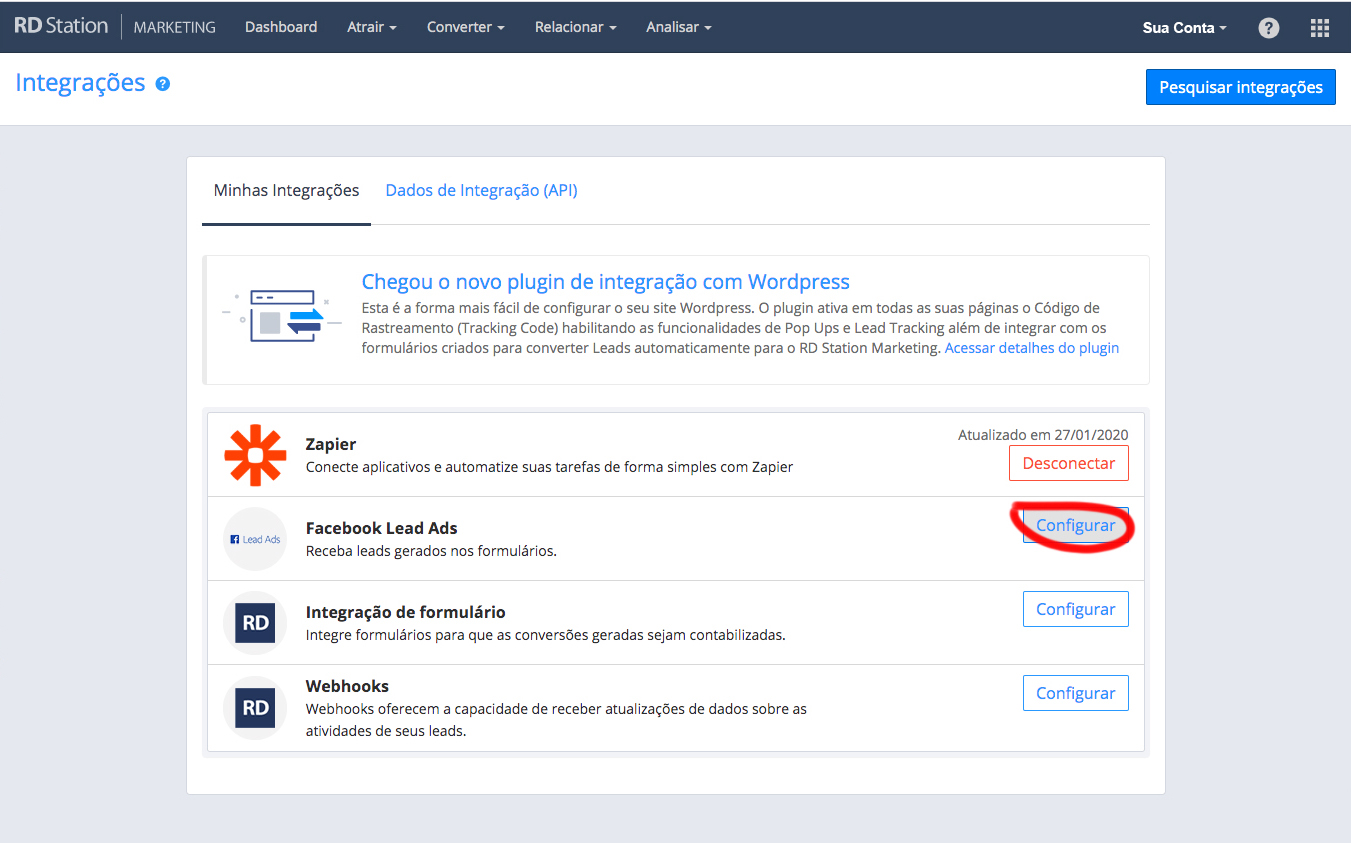Click the Atualizado em 27/01/2020 text
The height and width of the screenshot is (843, 1351).
[x=1043, y=434]
